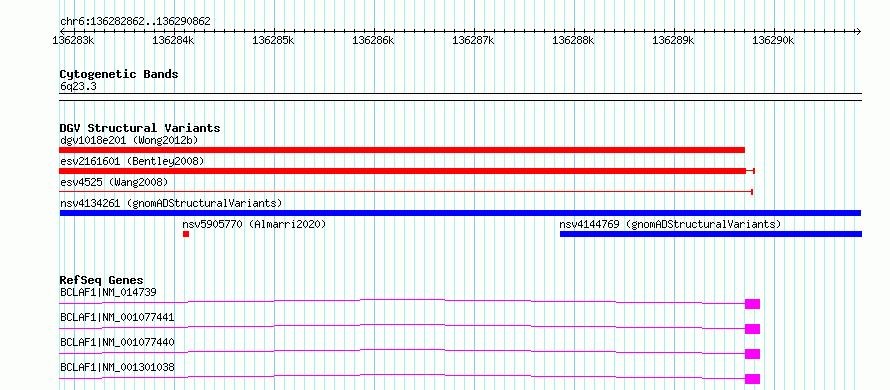This screenshot has height=390, width=890.
Task: Click the 136283k ruler tick label
Action: point(73,41)
